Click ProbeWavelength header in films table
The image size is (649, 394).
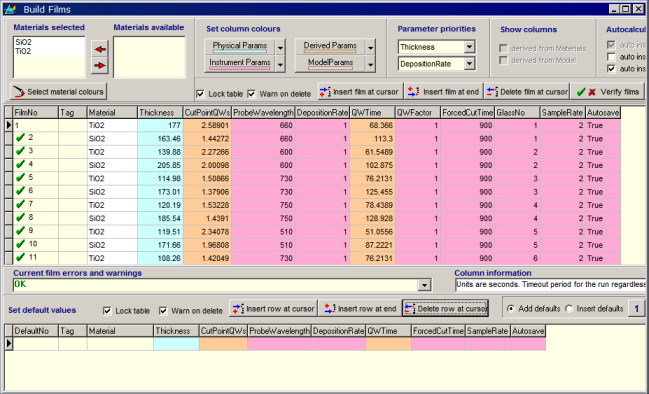tap(263, 113)
